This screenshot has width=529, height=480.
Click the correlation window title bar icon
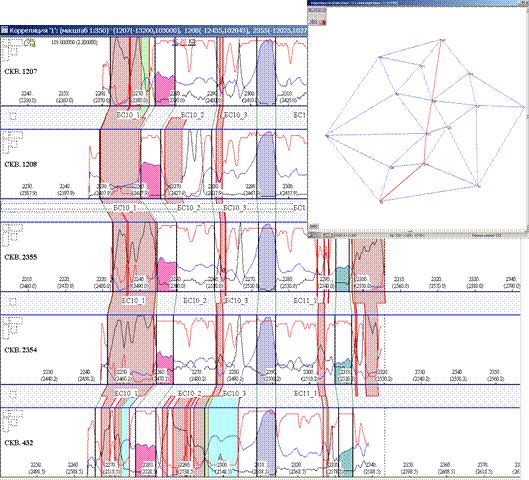point(4,30)
